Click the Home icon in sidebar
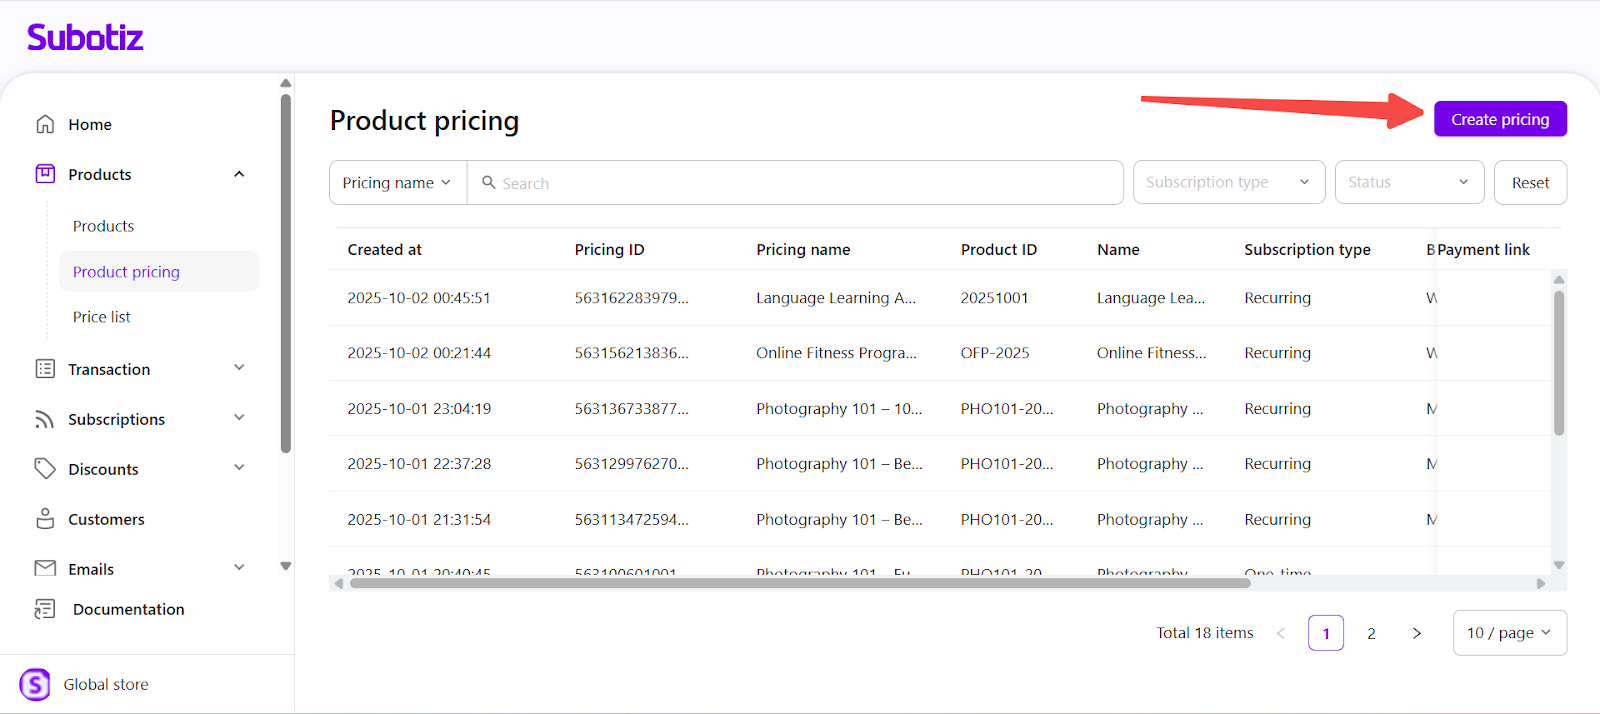 [45, 124]
